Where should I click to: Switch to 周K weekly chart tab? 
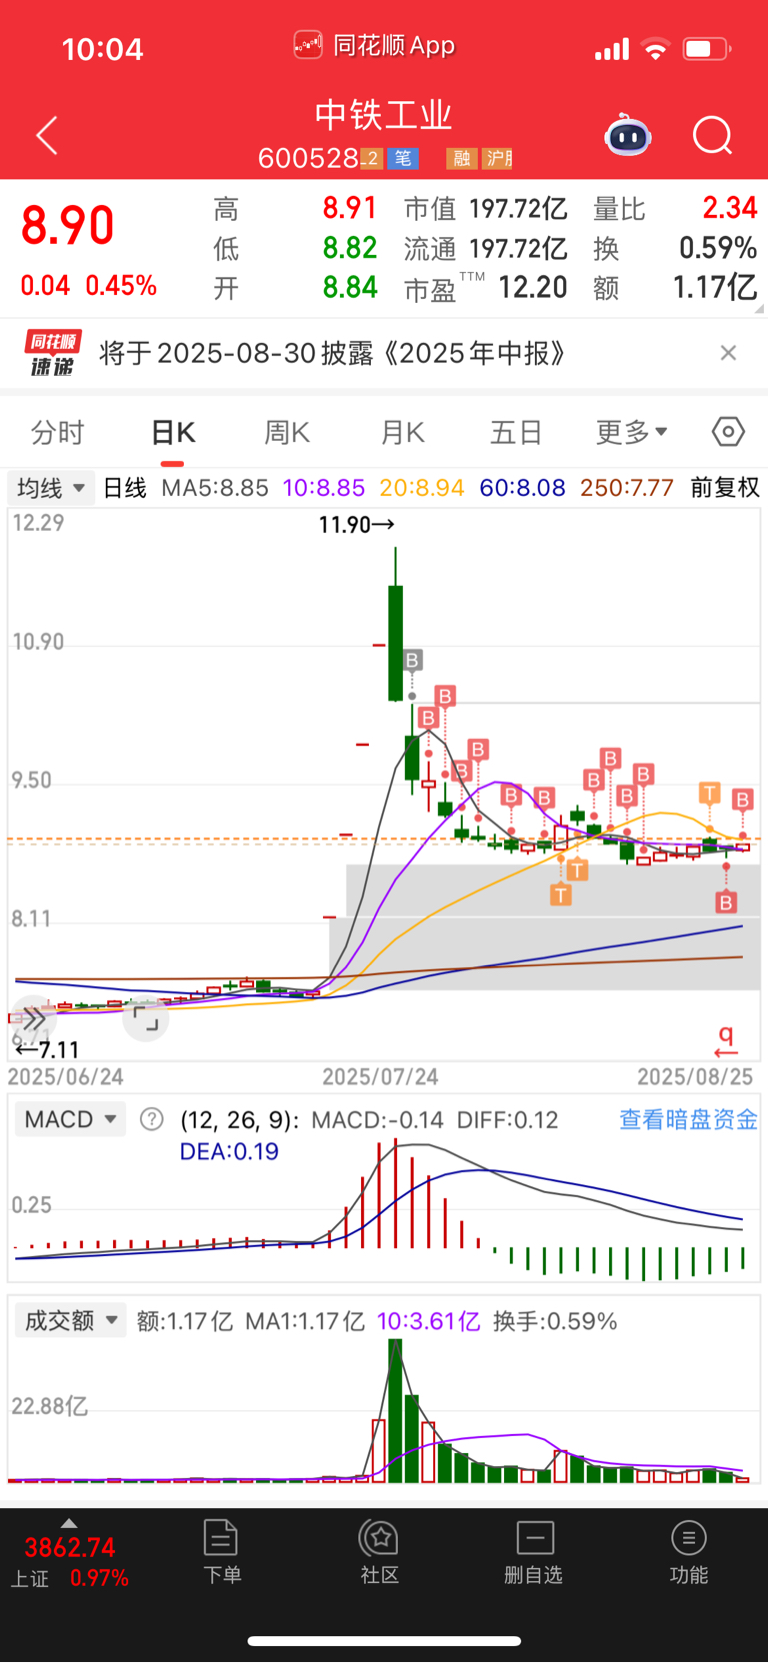pyautogui.click(x=287, y=432)
